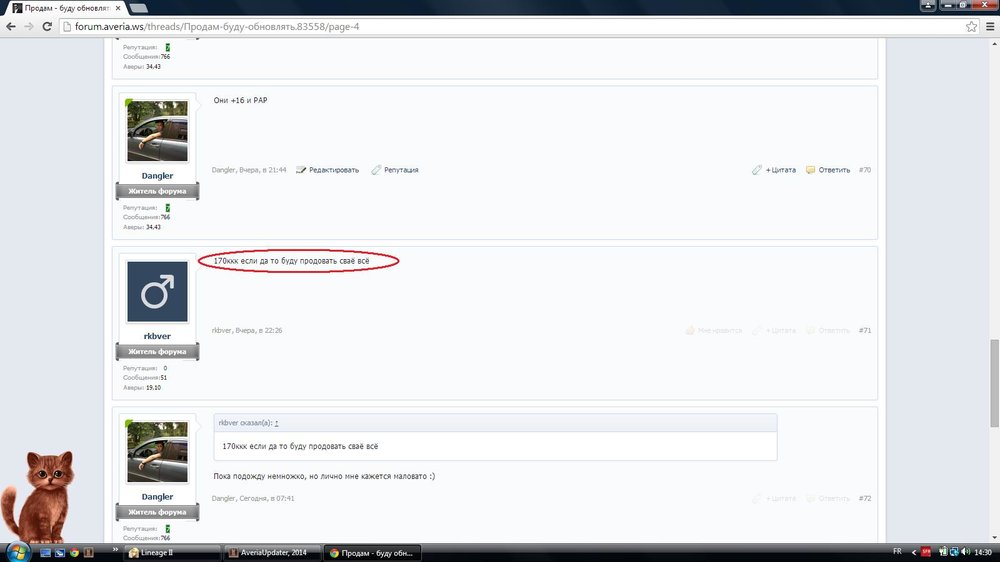Click the browser back arrow
Viewport: 1000px width, 562px height.
pos(11,26)
